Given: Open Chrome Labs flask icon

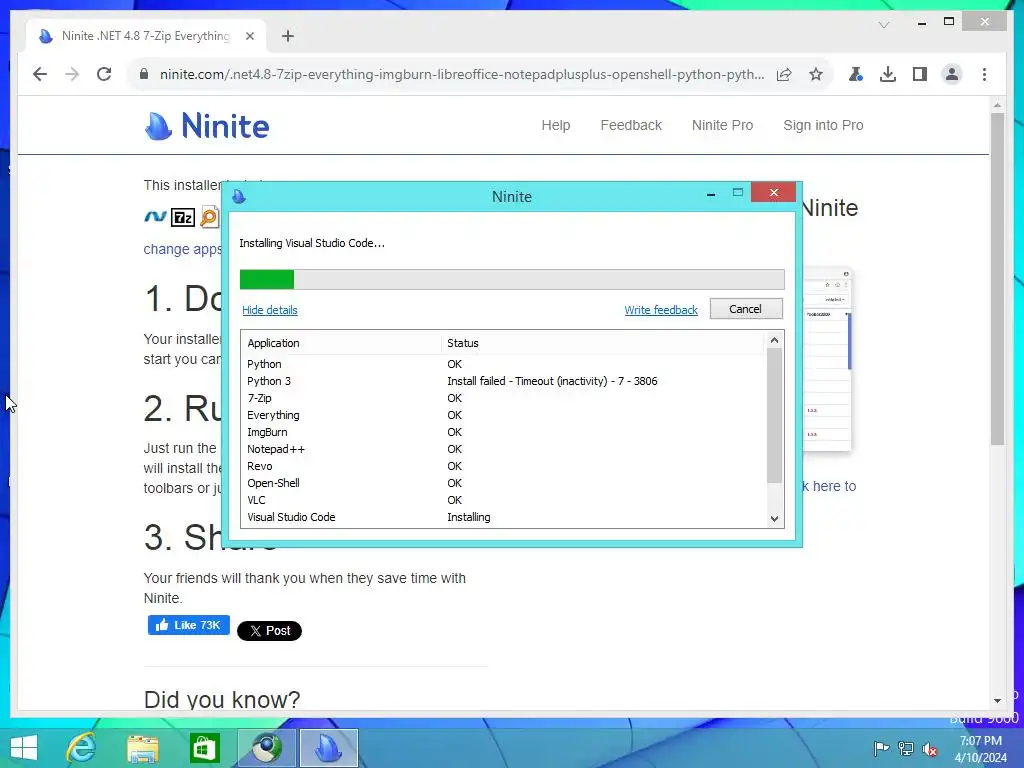Looking at the screenshot, I should [x=856, y=74].
